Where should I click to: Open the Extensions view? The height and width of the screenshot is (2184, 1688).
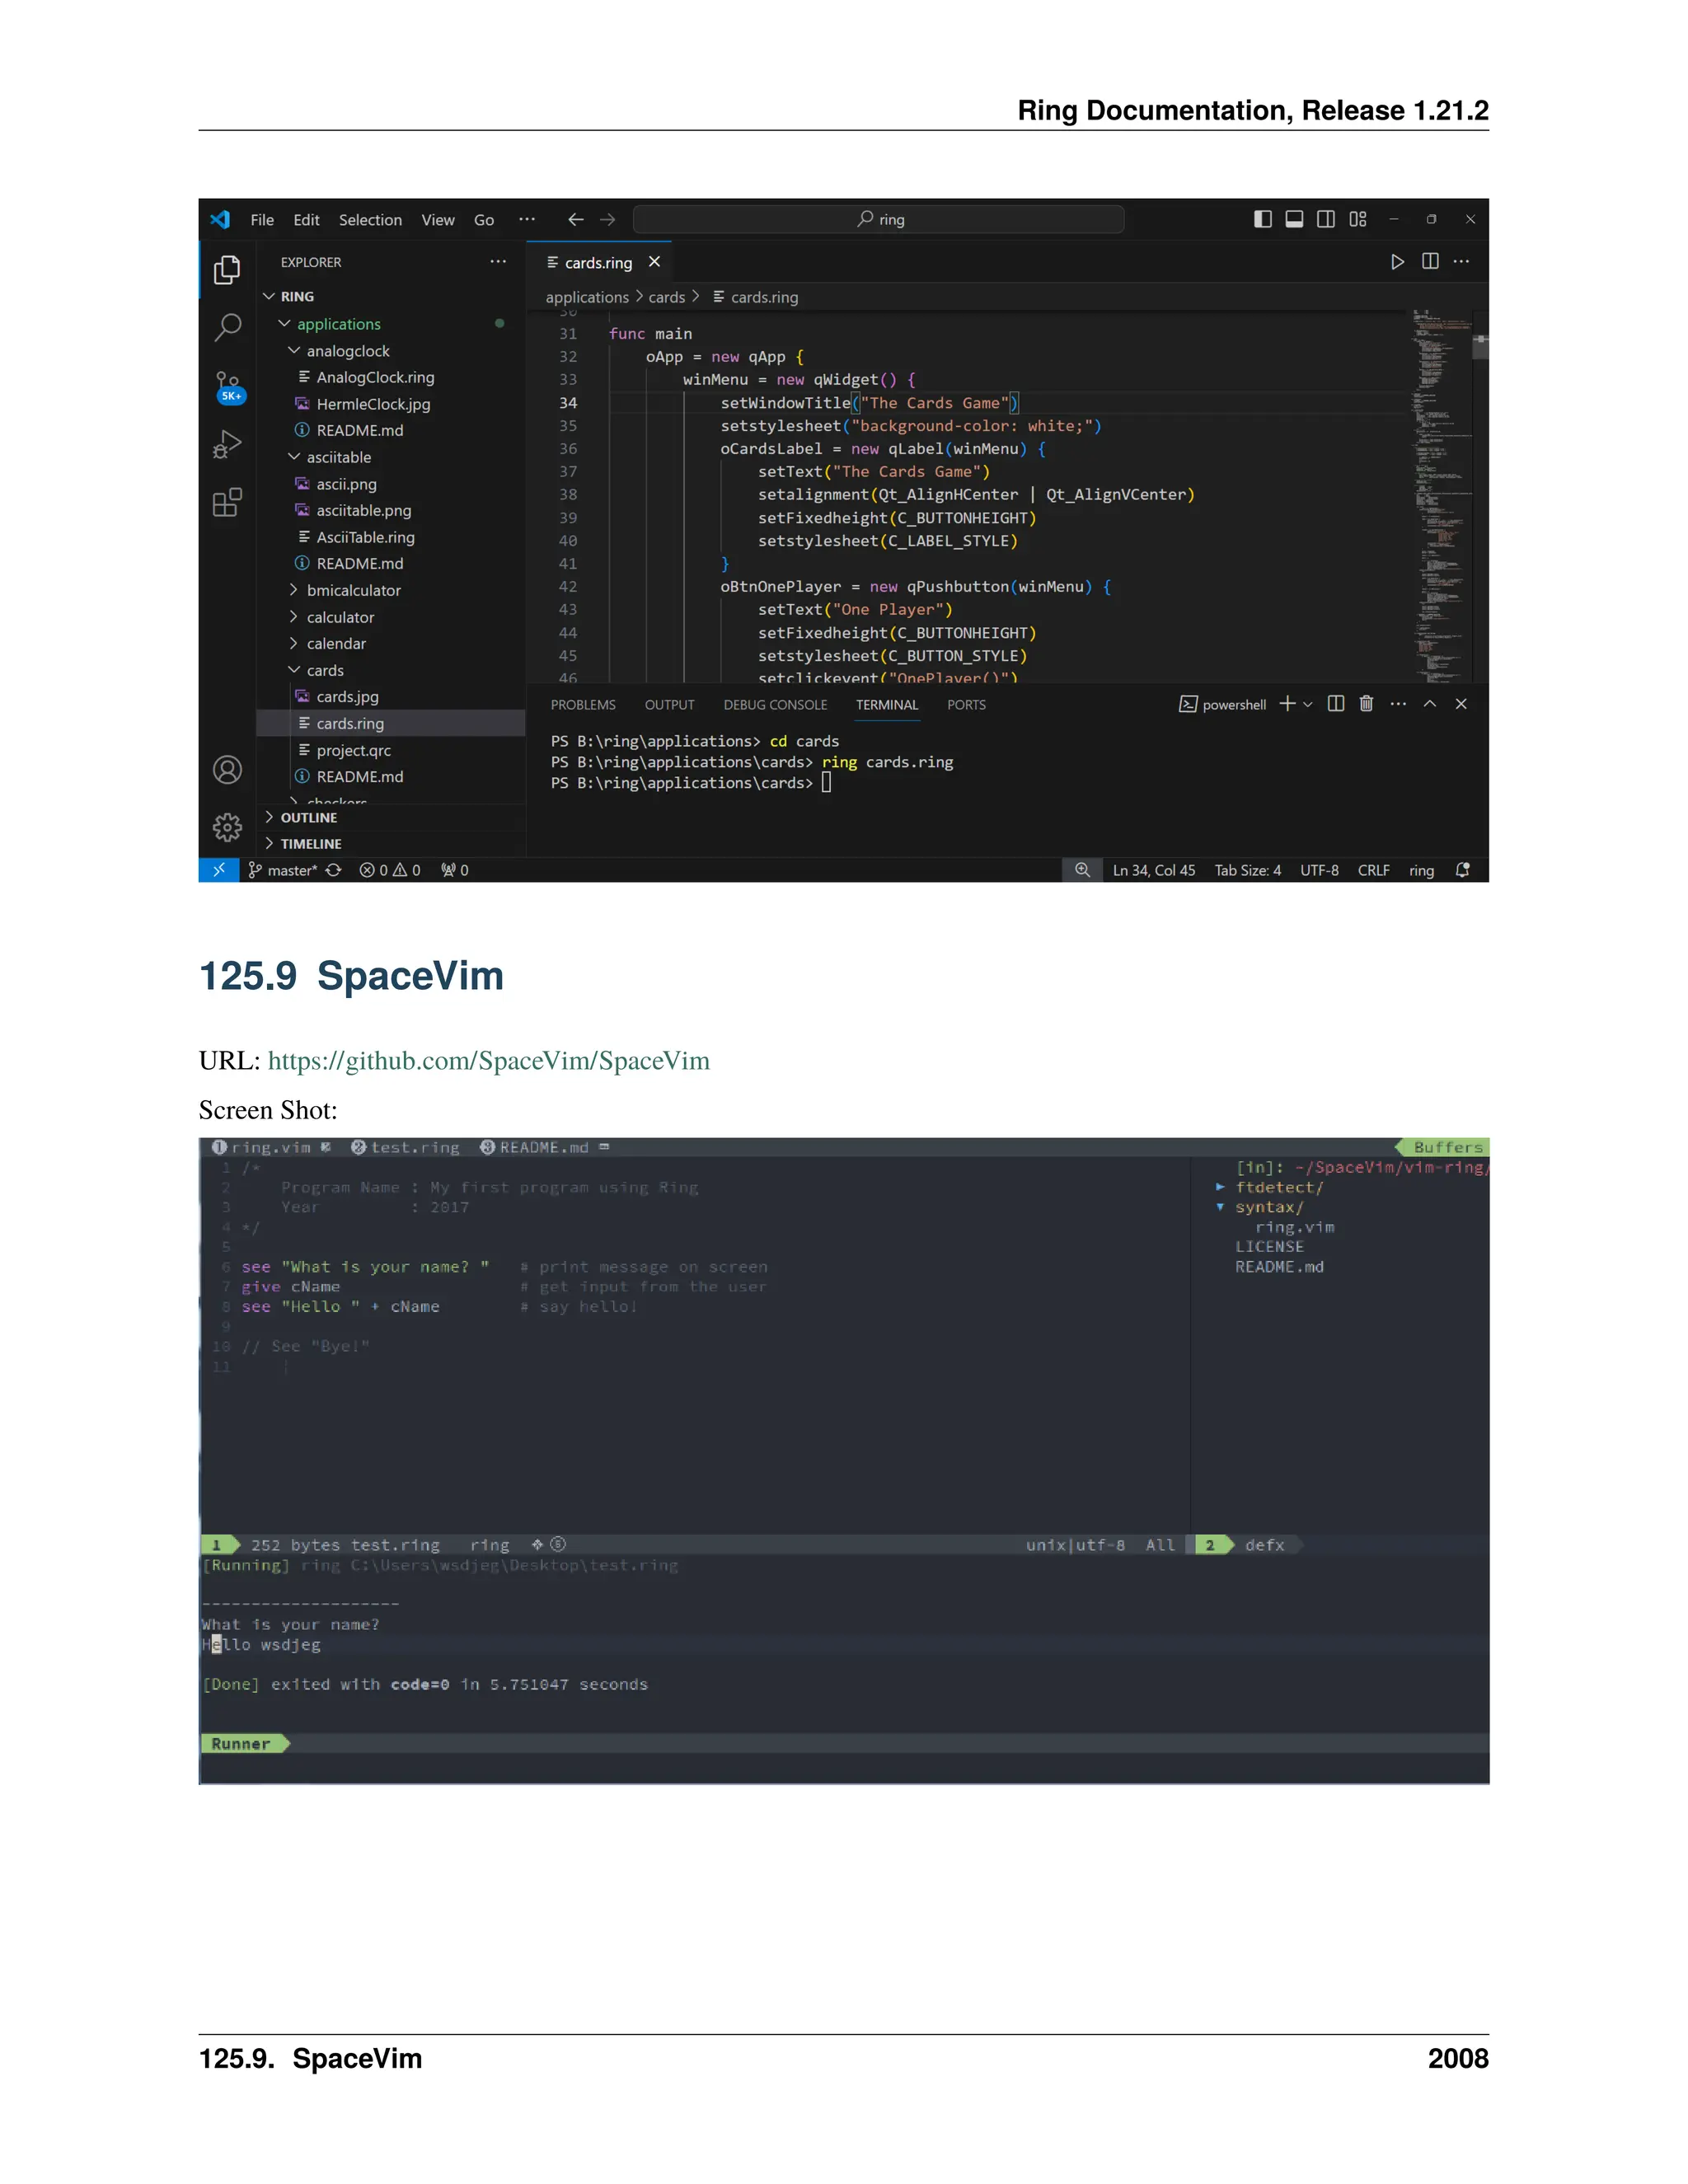click(x=228, y=502)
